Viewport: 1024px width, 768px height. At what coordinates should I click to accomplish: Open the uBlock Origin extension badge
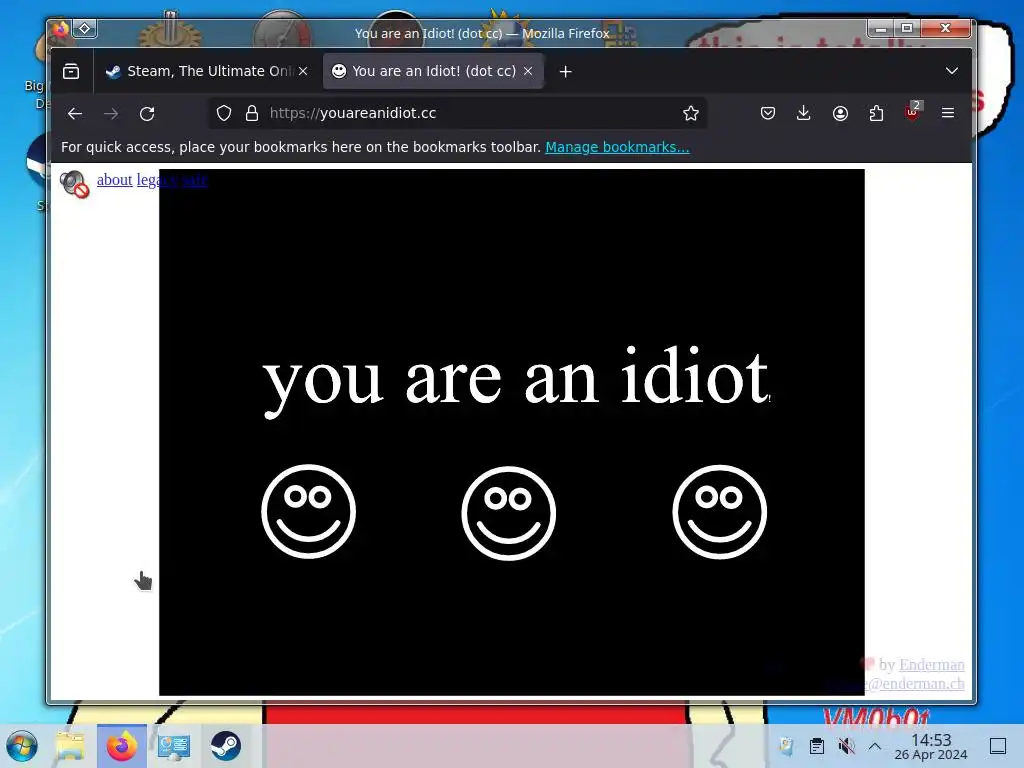tap(913, 112)
